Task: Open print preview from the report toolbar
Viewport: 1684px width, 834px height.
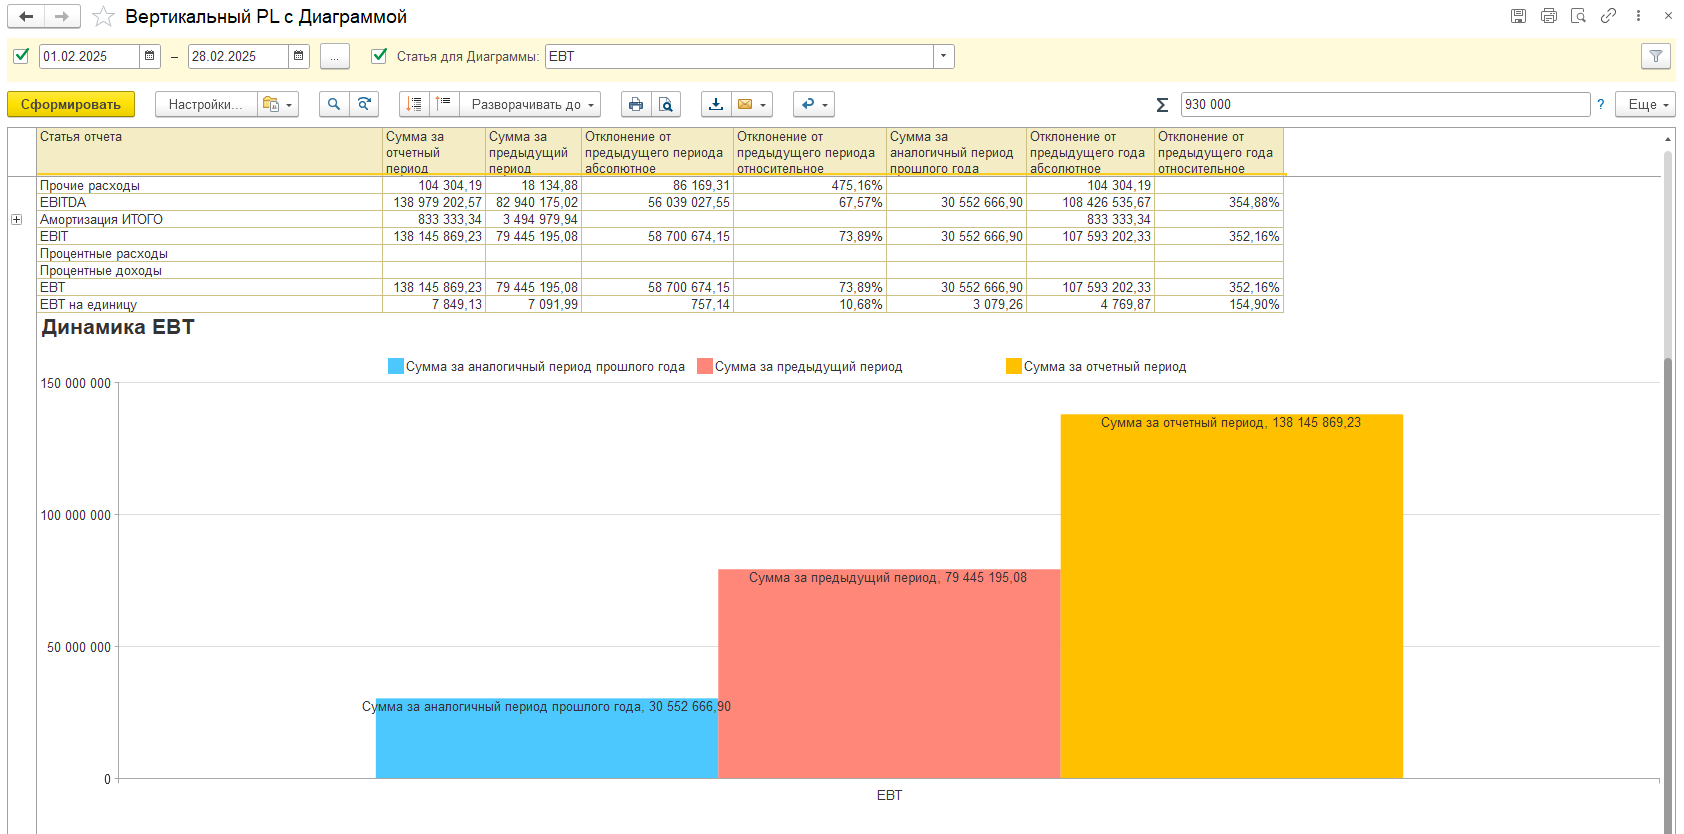Action: coord(666,104)
